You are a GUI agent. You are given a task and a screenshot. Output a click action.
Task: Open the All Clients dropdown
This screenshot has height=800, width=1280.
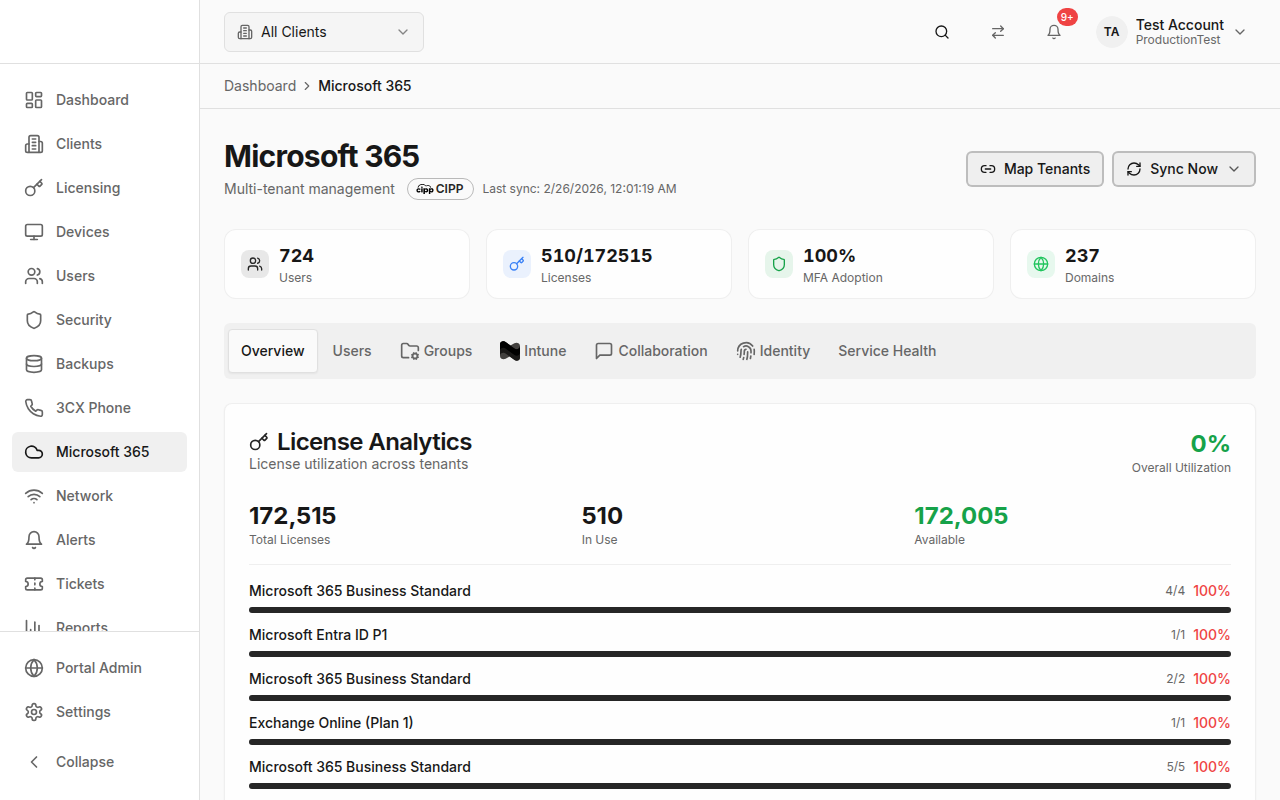point(324,32)
